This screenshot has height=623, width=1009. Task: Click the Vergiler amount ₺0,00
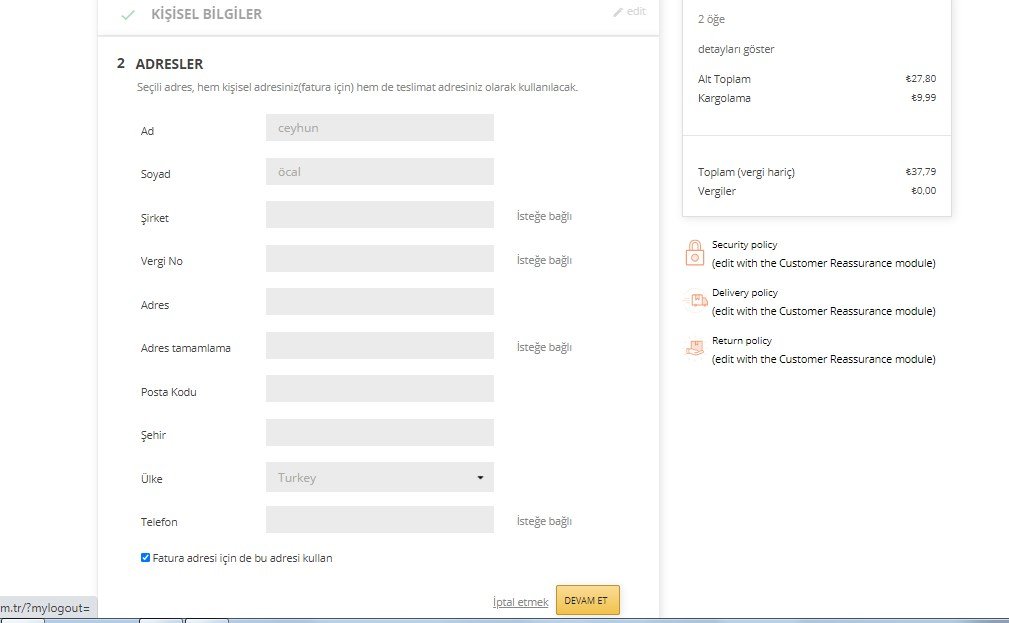tap(923, 191)
